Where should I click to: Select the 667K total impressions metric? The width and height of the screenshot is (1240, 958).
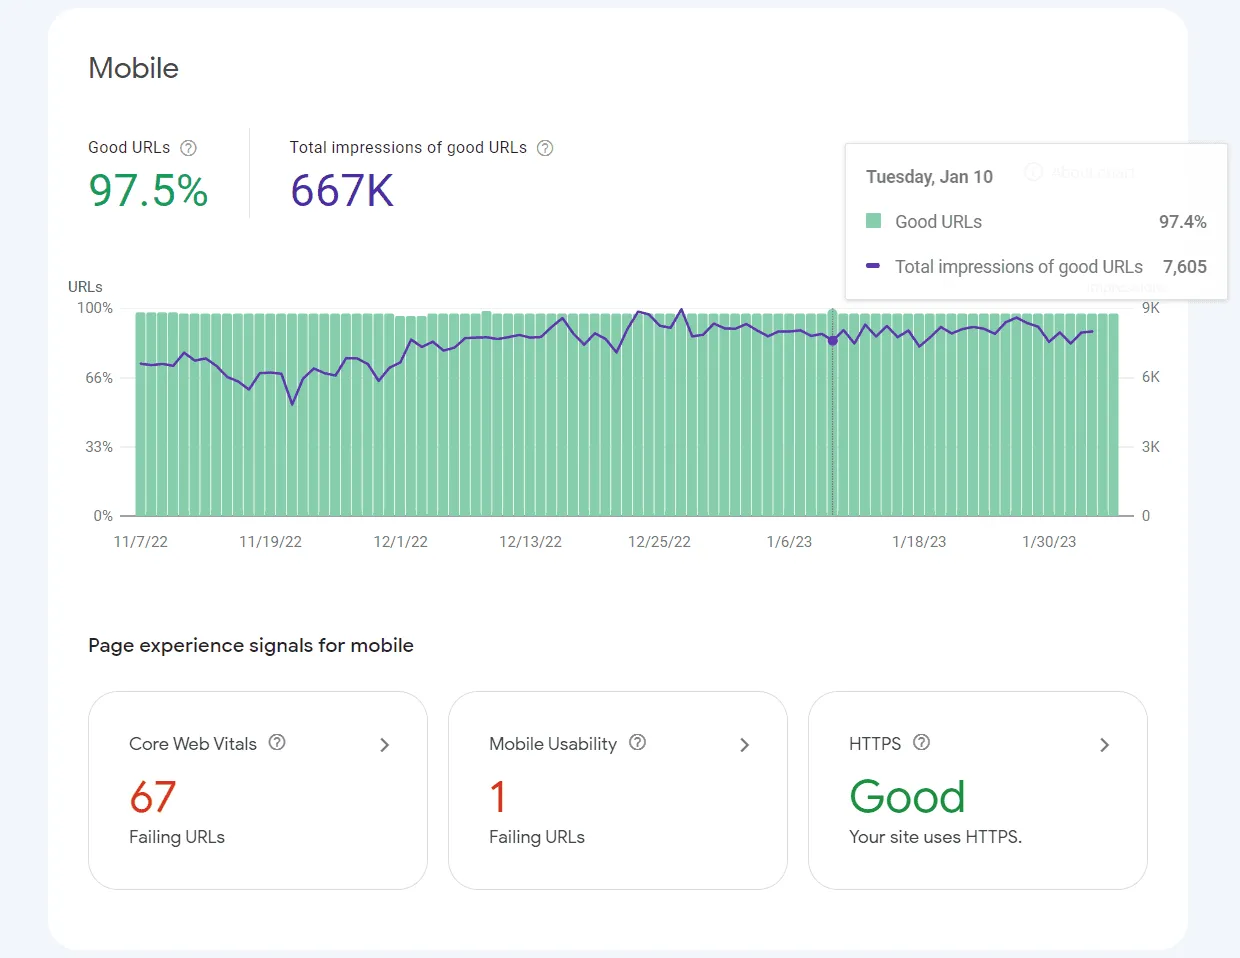pos(342,190)
